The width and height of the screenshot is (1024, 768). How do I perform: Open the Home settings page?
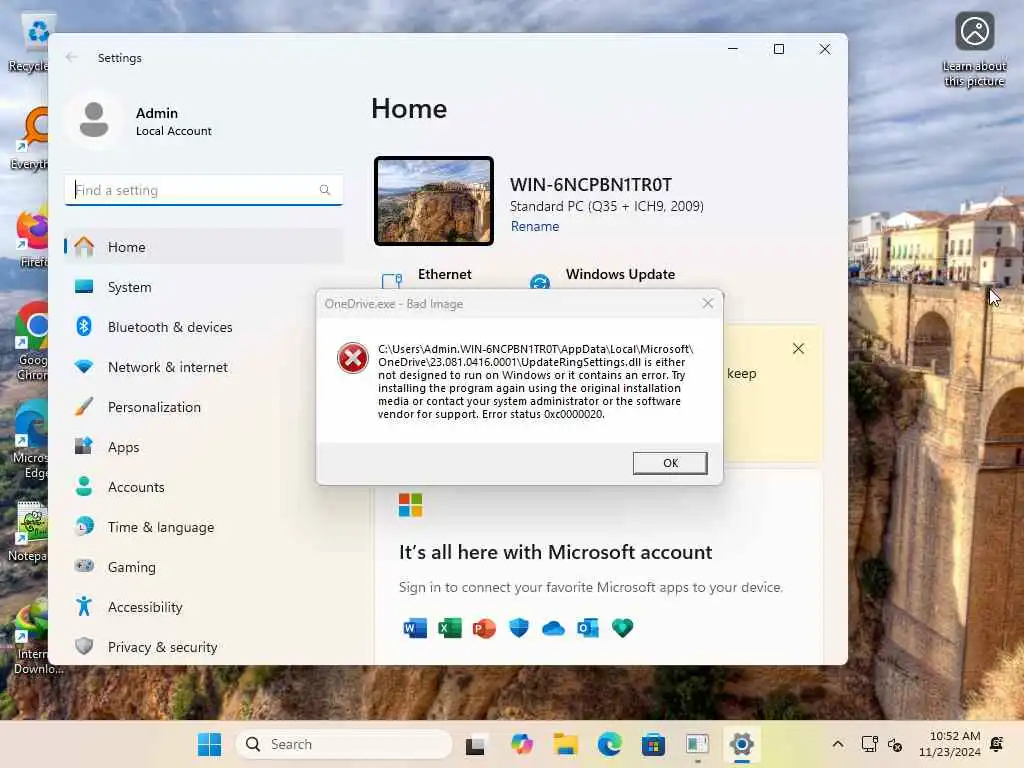[x=204, y=247]
